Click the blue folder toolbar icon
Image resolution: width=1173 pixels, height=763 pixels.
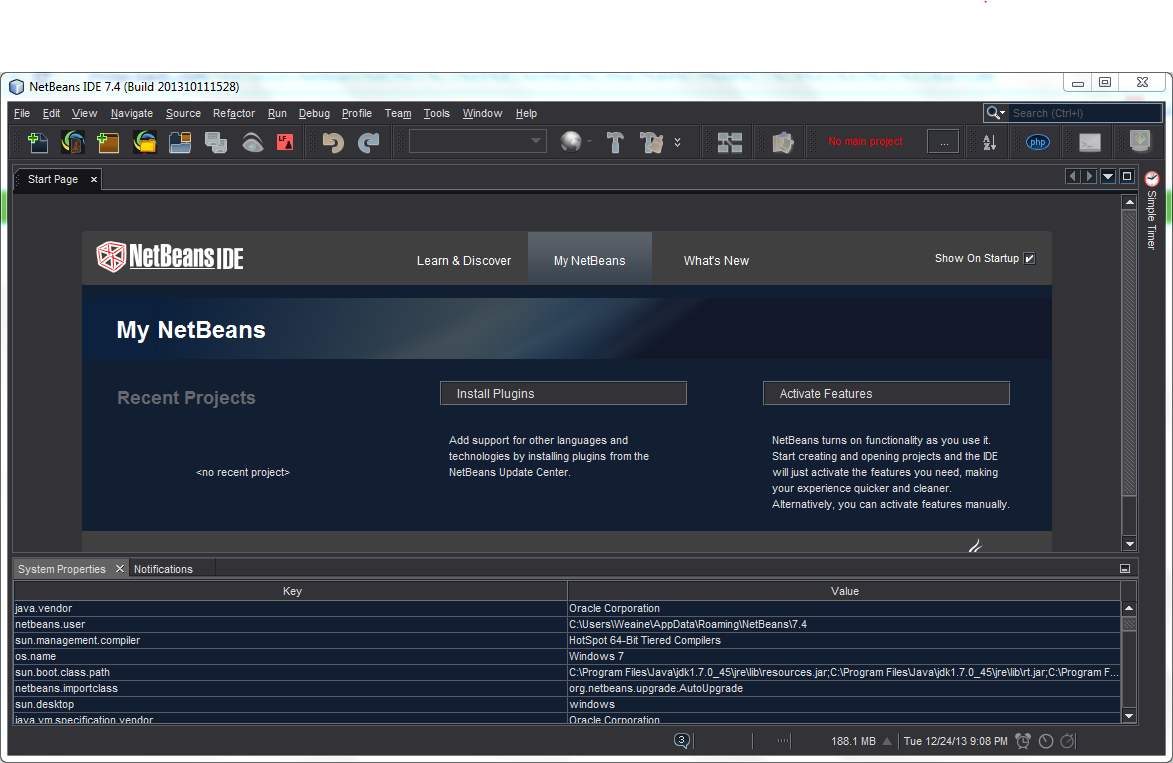click(180, 141)
